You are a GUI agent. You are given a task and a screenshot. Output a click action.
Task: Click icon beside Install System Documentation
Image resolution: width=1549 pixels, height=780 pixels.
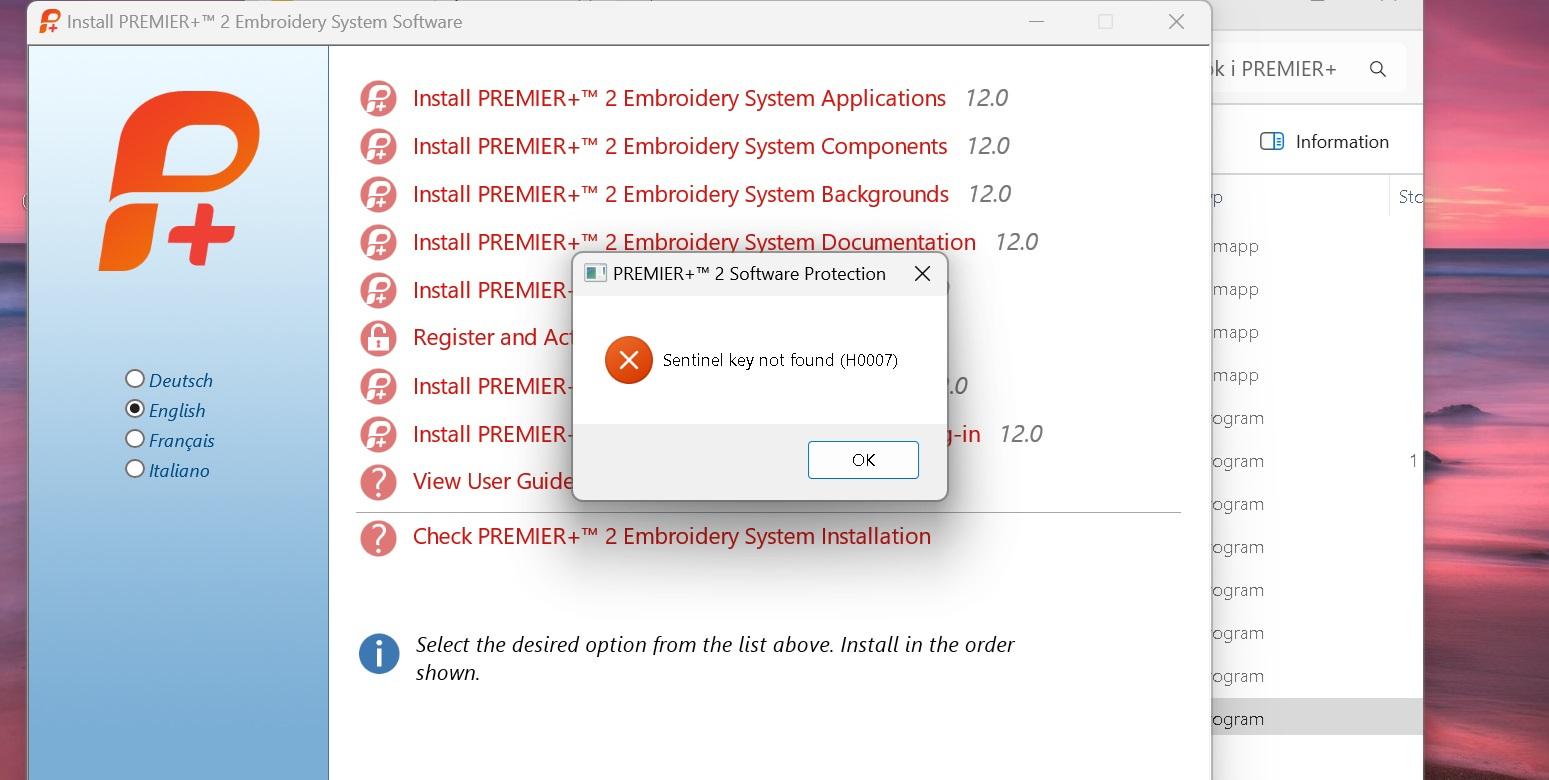(x=378, y=243)
